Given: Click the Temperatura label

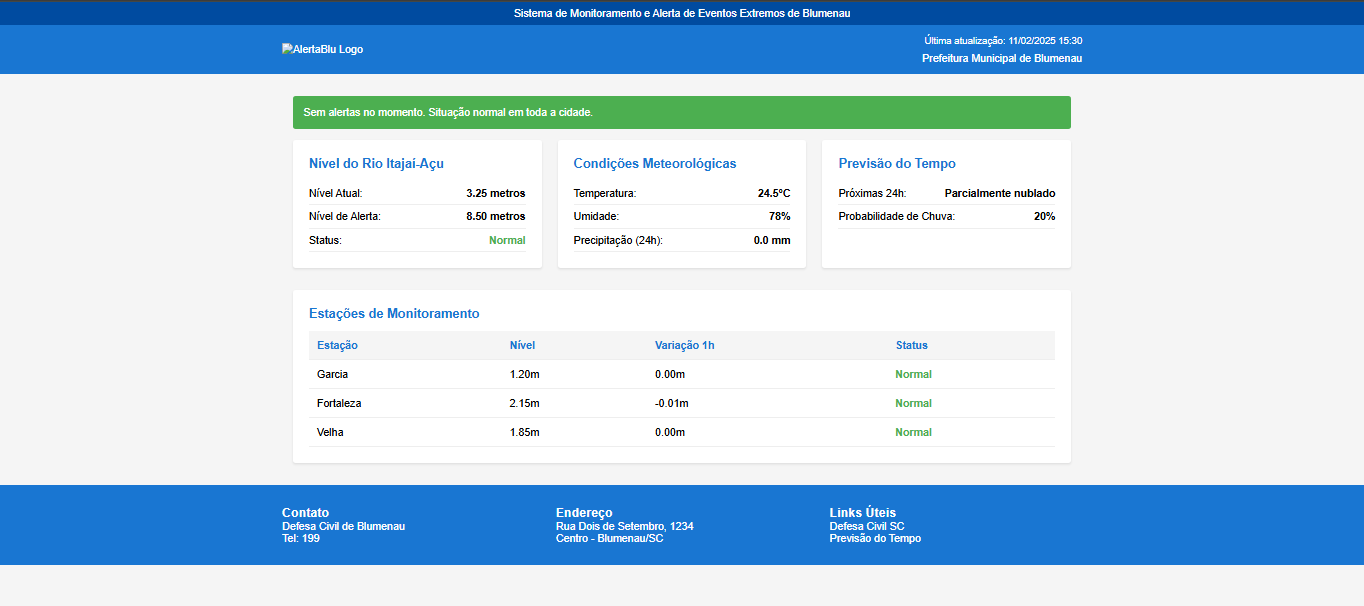Looking at the screenshot, I should [605, 193].
